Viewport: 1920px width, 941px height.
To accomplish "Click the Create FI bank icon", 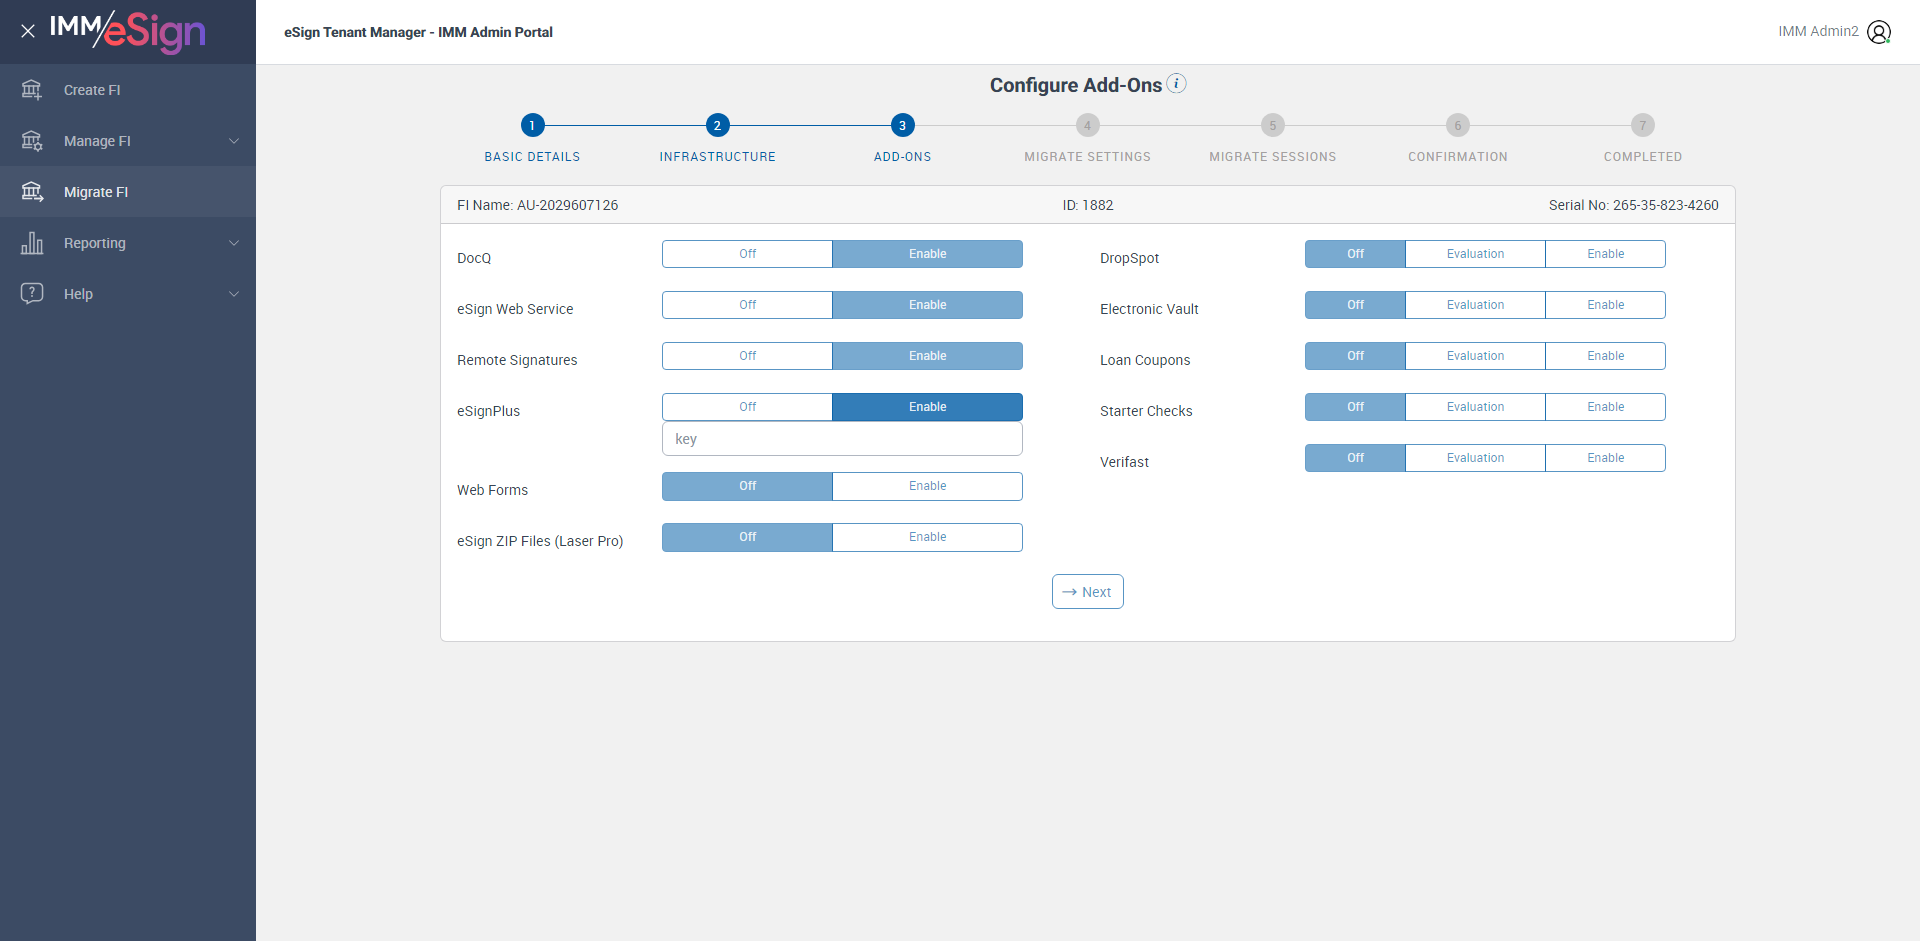I will click(32, 90).
